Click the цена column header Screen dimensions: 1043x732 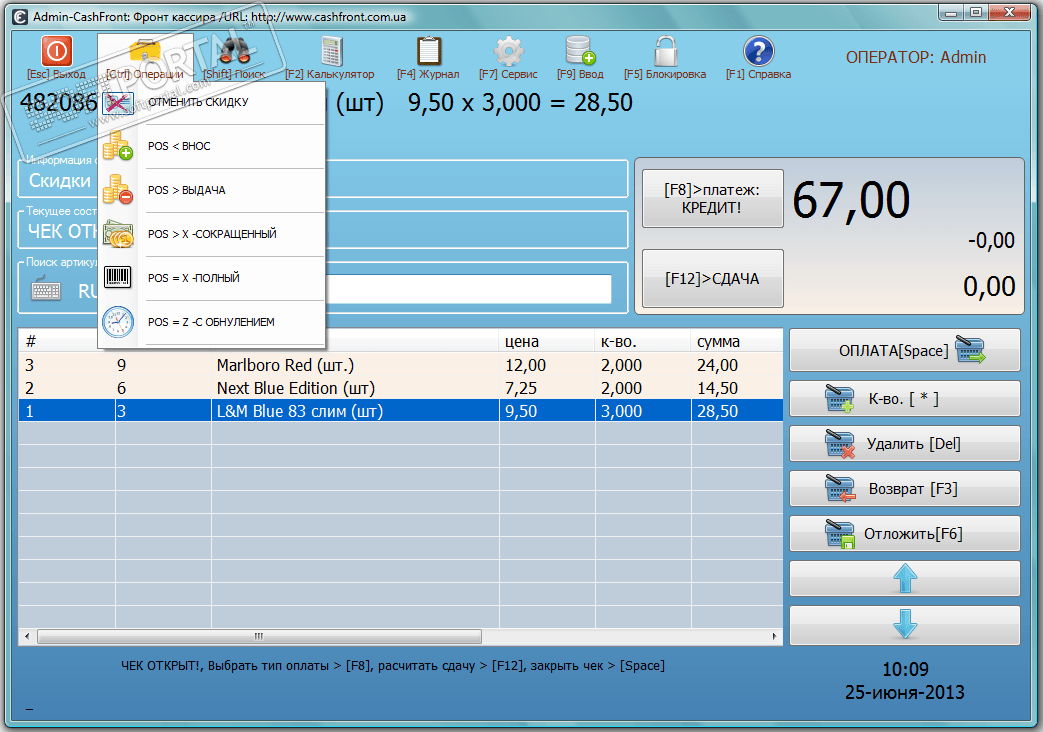pyautogui.click(x=547, y=341)
